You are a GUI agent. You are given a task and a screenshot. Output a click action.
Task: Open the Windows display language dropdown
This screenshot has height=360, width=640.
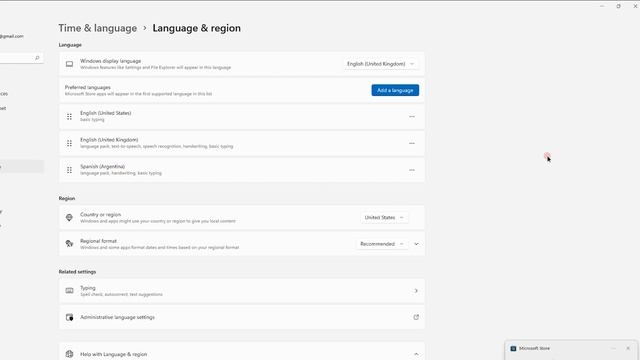pyautogui.click(x=381, y=64)
